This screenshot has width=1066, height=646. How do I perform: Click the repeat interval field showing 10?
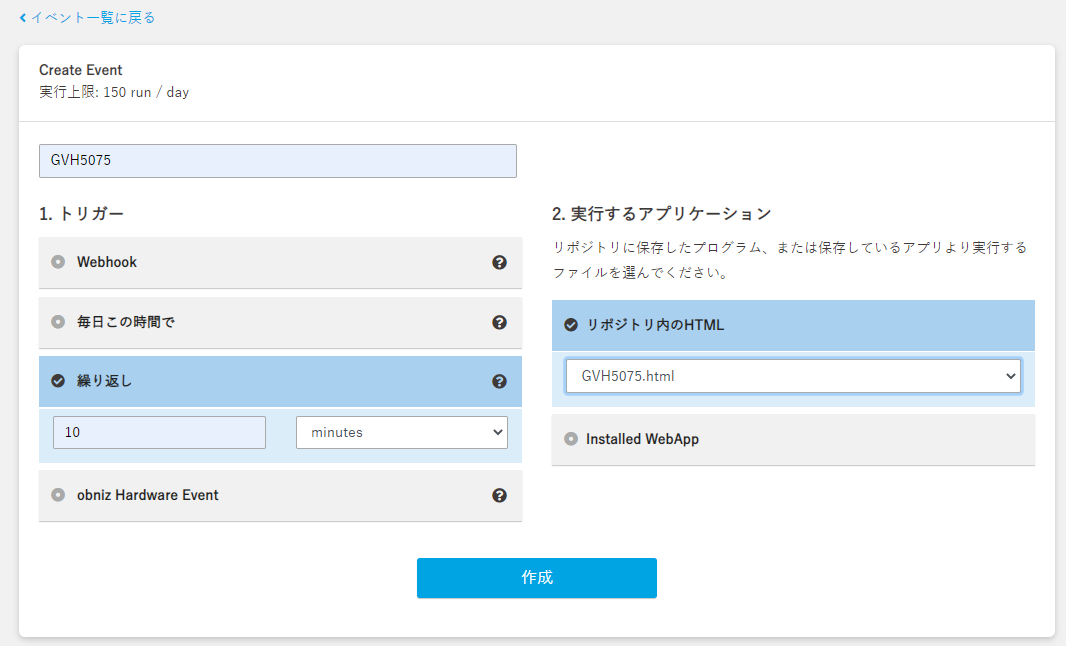tap(159, 432)
